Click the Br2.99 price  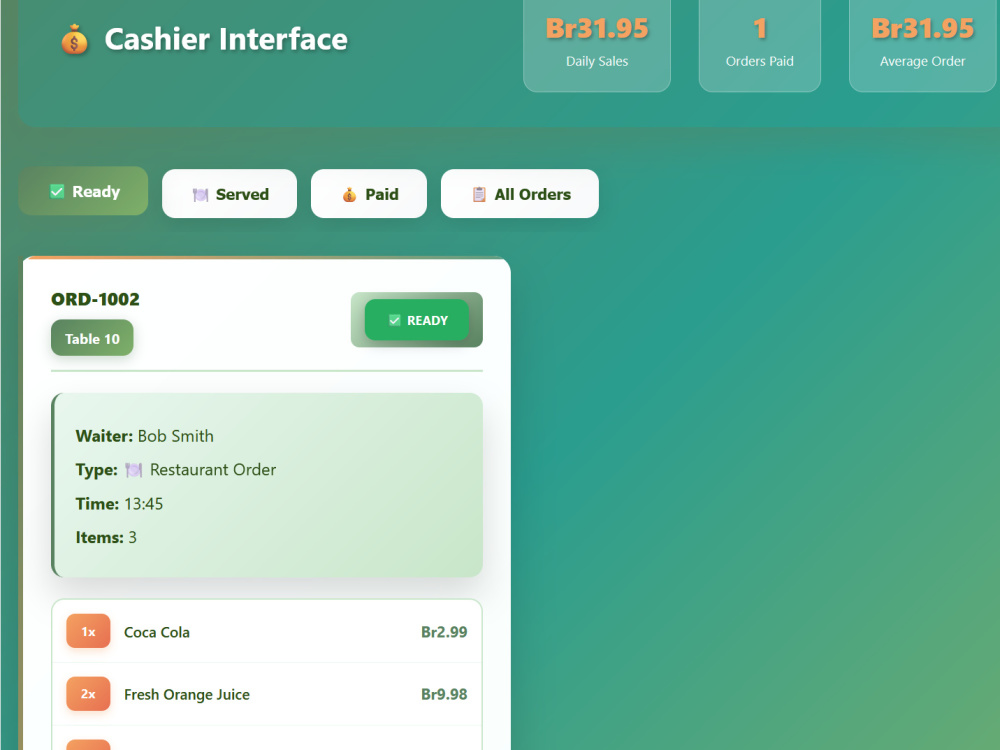tap(444, 632)
